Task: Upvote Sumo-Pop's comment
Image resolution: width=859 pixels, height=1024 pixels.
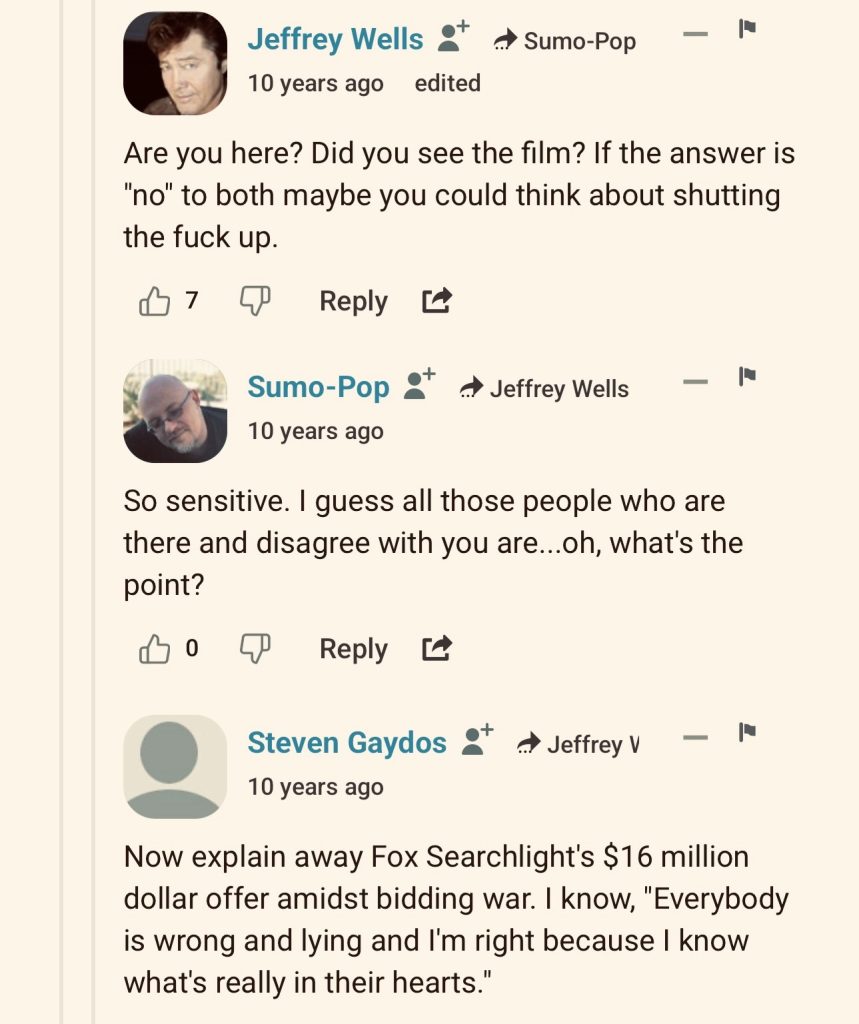Action: [154, 649]
